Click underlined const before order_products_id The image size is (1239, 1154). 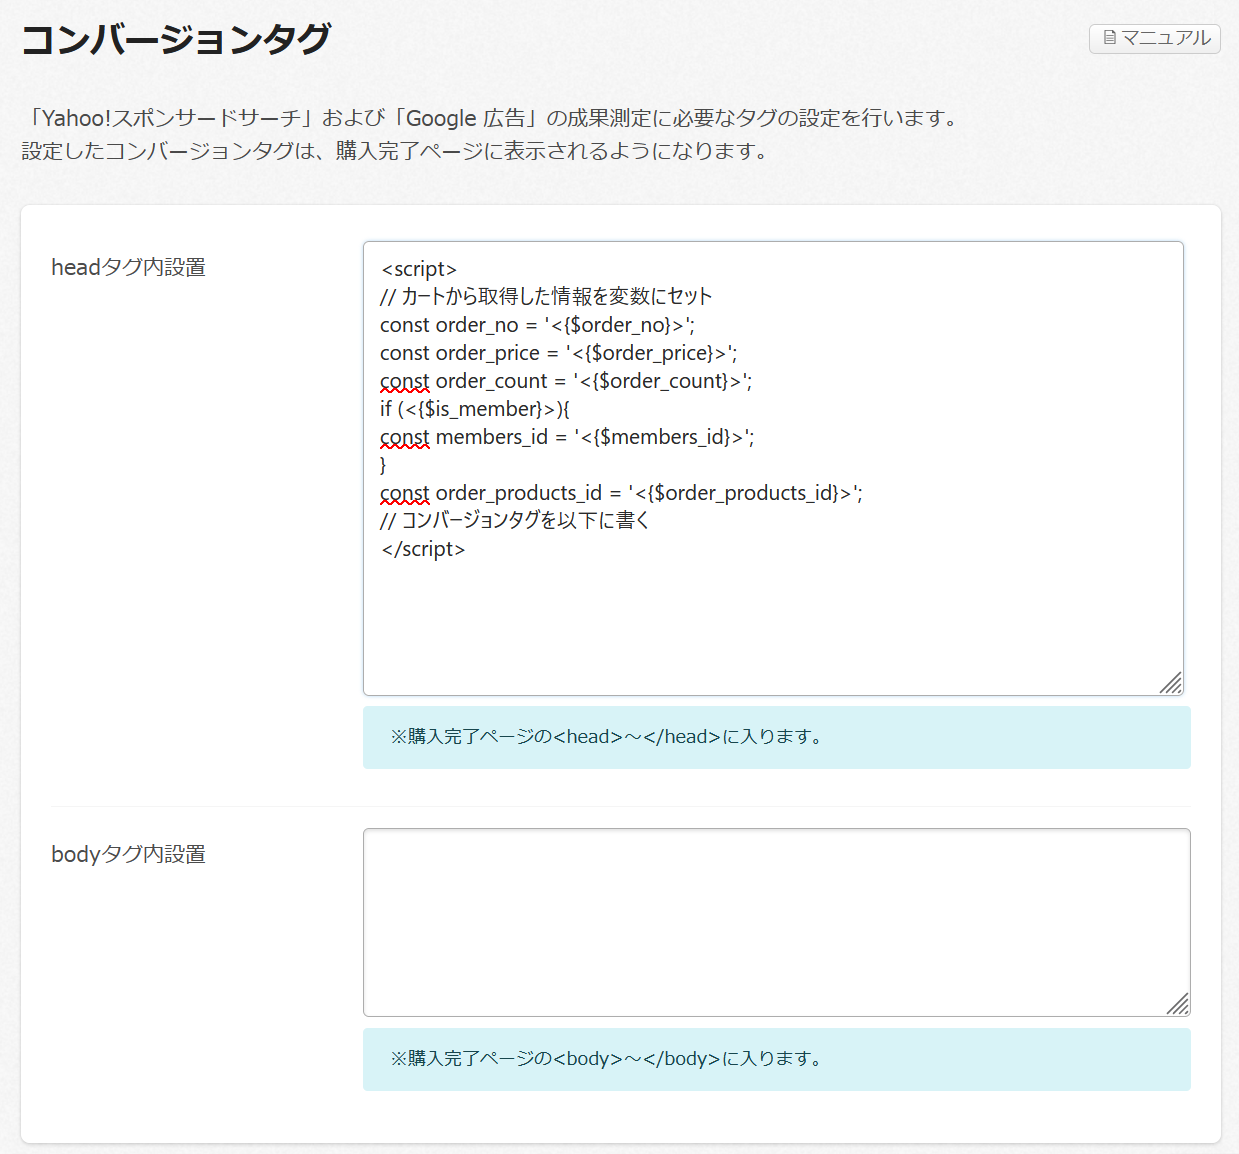404,493
